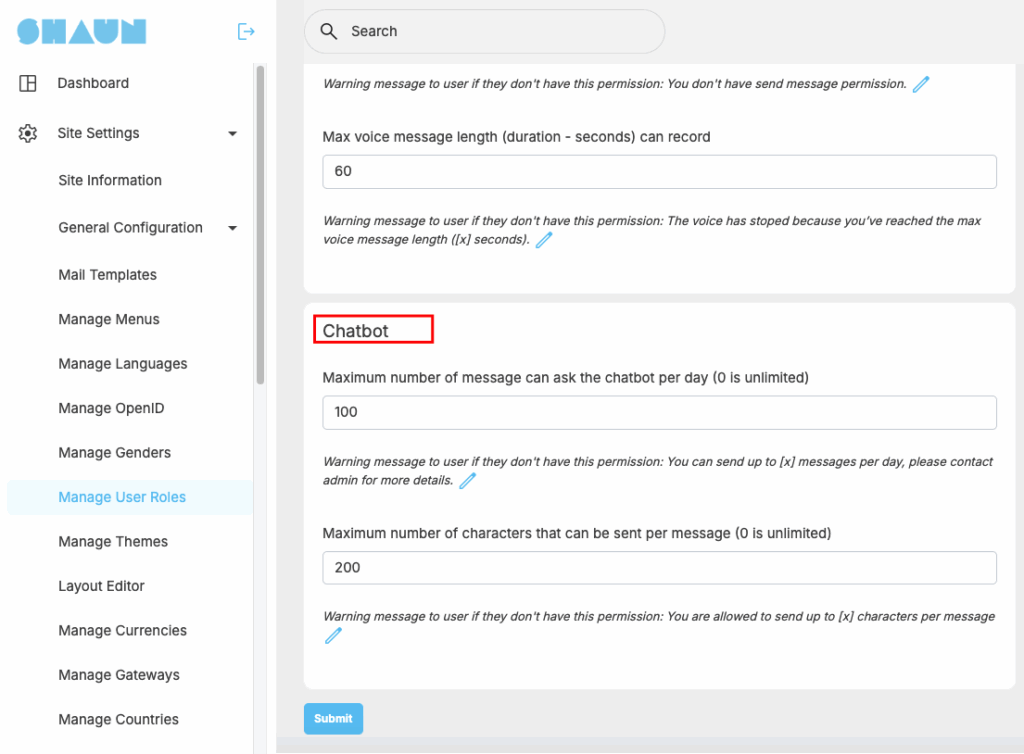Edit the send message permission warning
The width and height of the screenshot is (1024, 754).
[x=921, y=84]
